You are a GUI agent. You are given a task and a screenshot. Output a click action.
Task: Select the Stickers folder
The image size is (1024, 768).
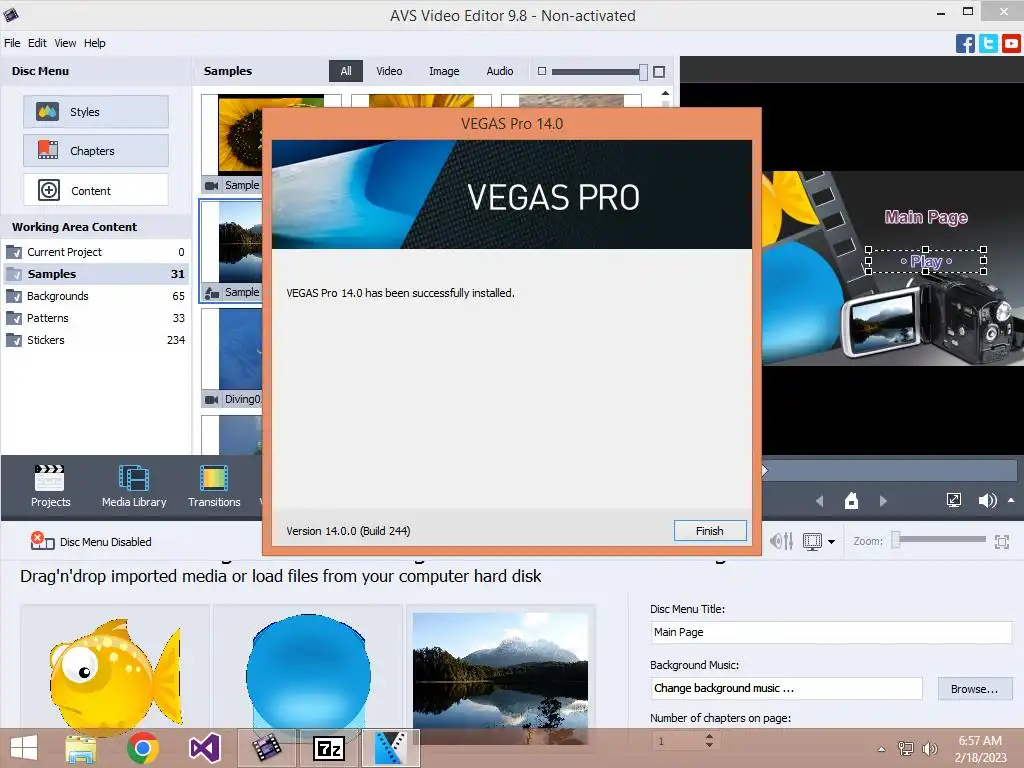click(95, 340)
